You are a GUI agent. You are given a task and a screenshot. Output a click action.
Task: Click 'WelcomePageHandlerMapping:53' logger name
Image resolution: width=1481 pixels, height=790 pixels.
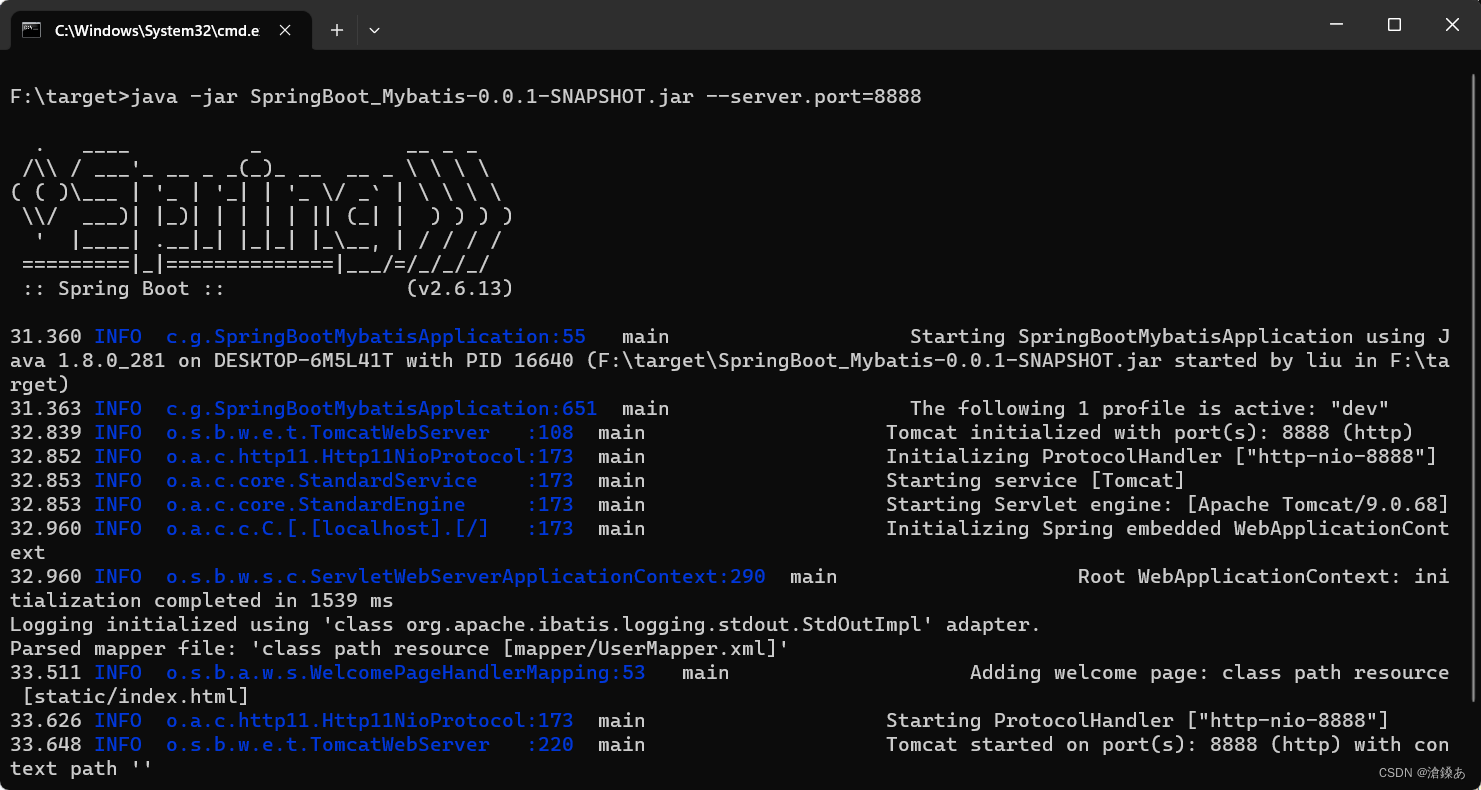(x=406, y=673)
